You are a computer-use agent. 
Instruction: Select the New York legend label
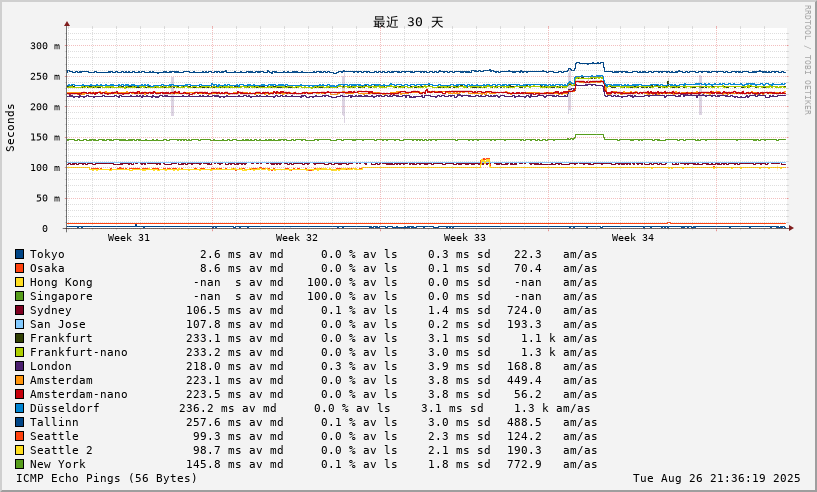57,464
